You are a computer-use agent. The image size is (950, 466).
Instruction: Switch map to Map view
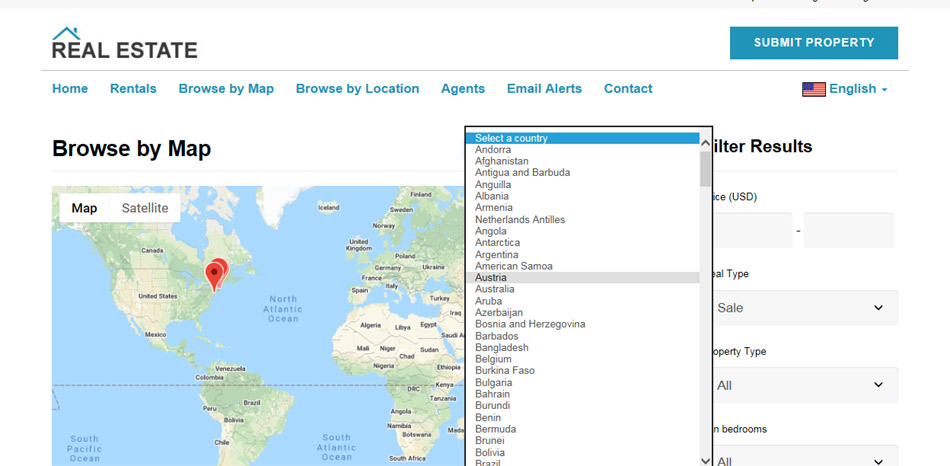84,208
